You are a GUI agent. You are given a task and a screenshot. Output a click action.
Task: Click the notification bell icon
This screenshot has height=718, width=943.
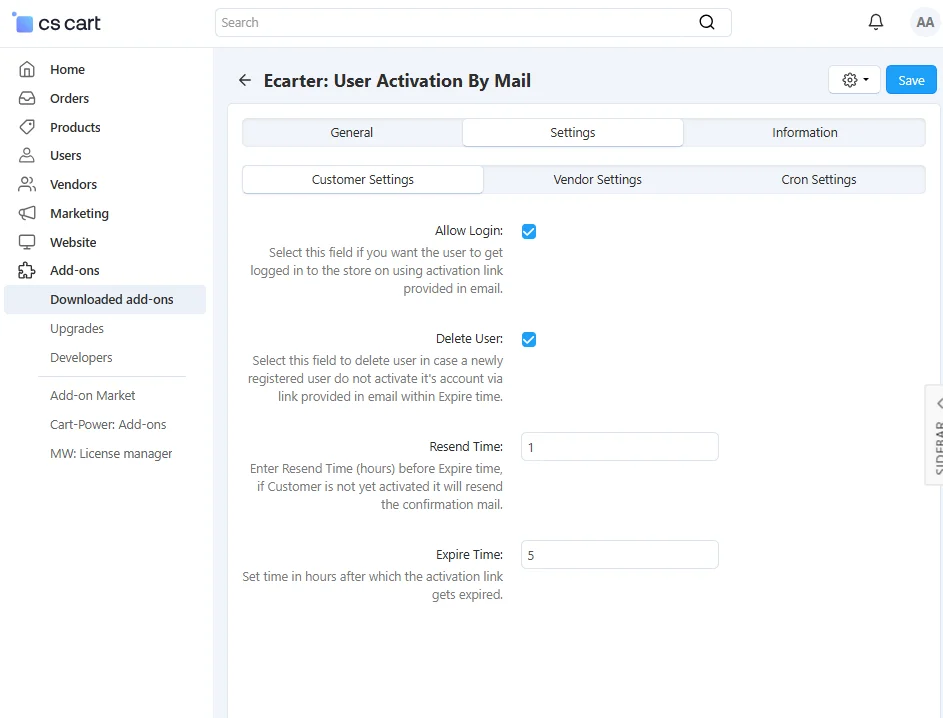coord(876,22)
